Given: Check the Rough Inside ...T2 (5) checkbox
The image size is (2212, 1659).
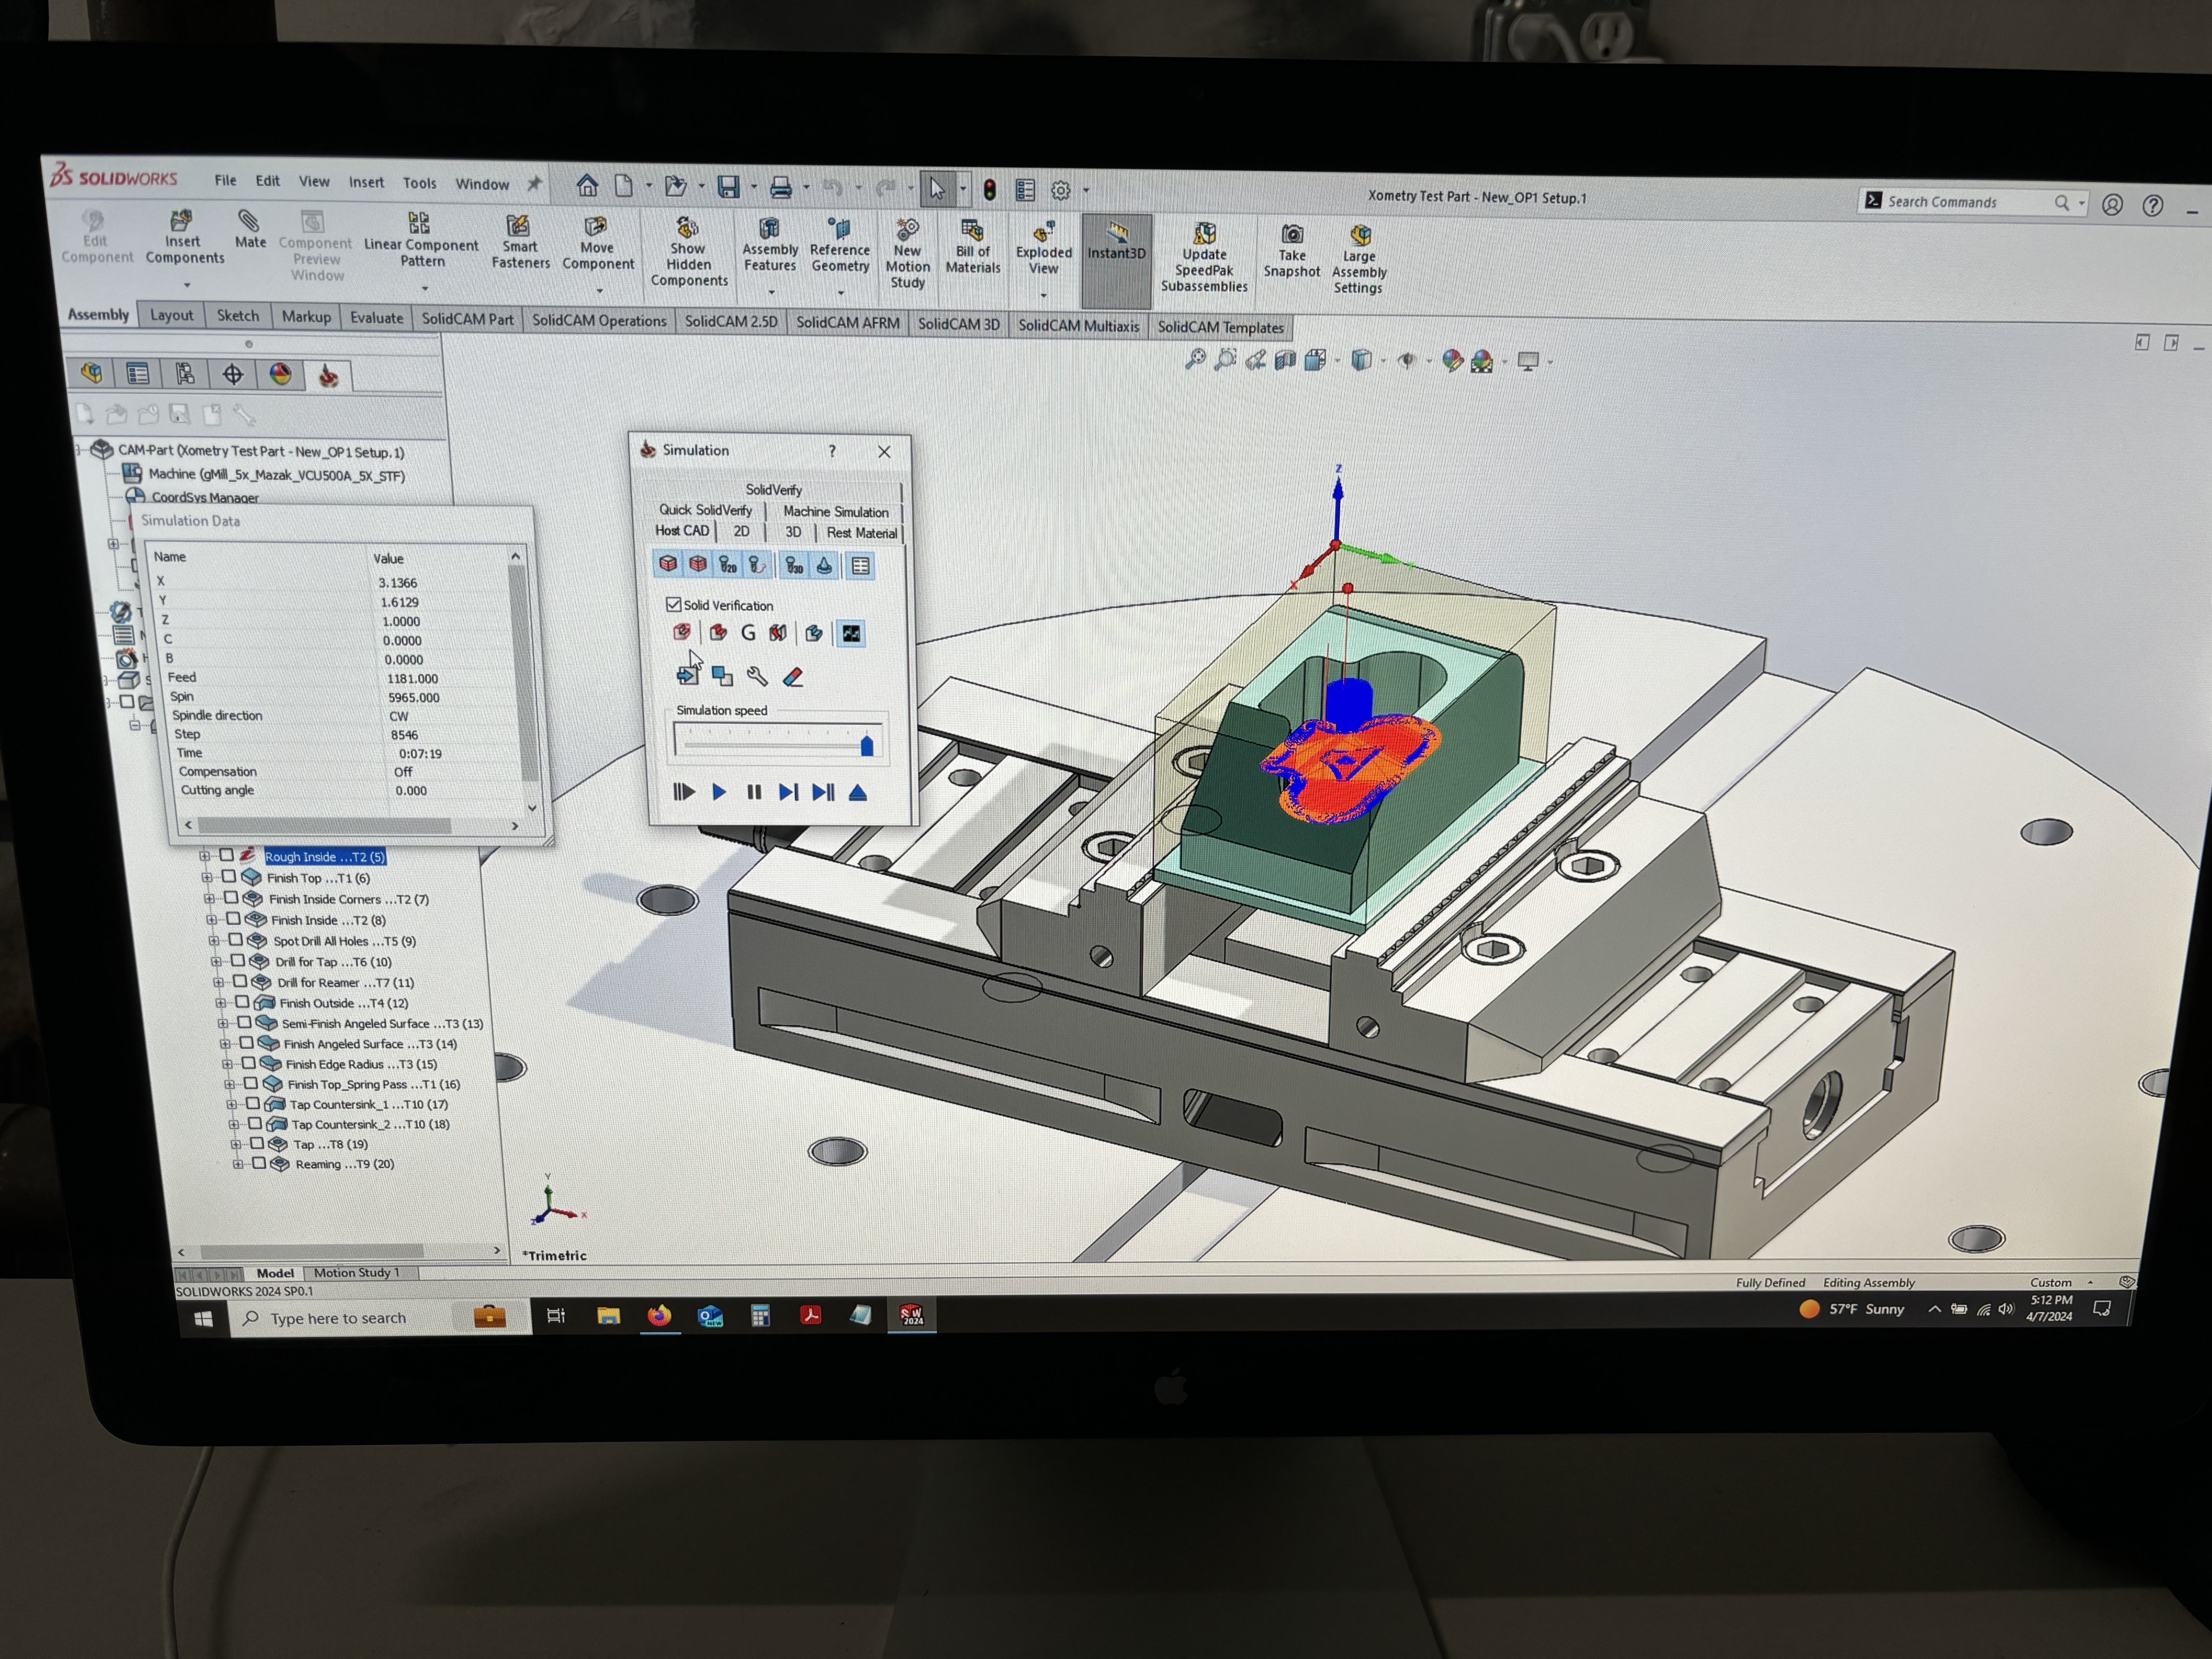Looking at the screenshot, I should point(226,855).
